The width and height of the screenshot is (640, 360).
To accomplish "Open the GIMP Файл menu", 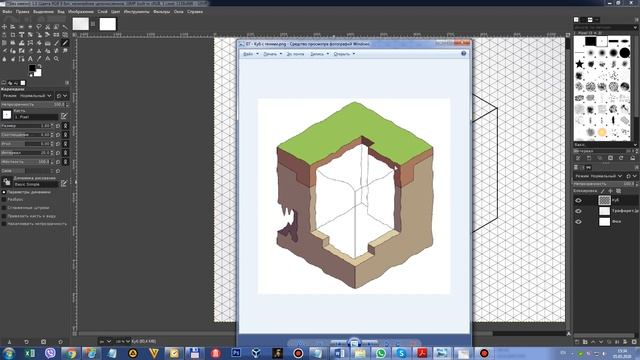I will [x=7, y=12].
